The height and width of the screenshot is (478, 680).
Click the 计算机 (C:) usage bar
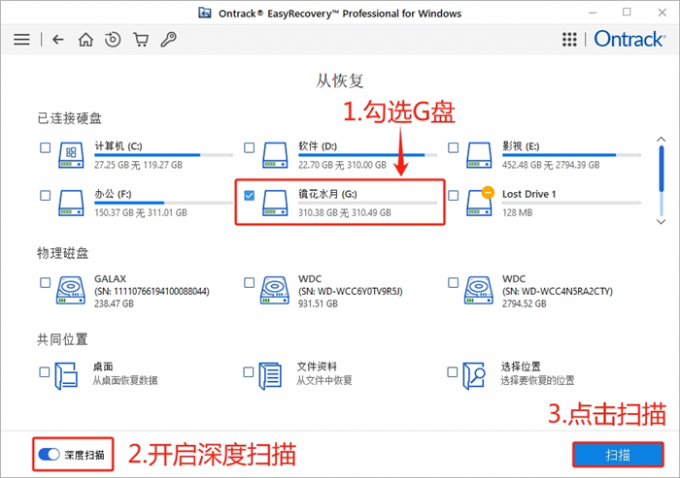pos(163,155)
